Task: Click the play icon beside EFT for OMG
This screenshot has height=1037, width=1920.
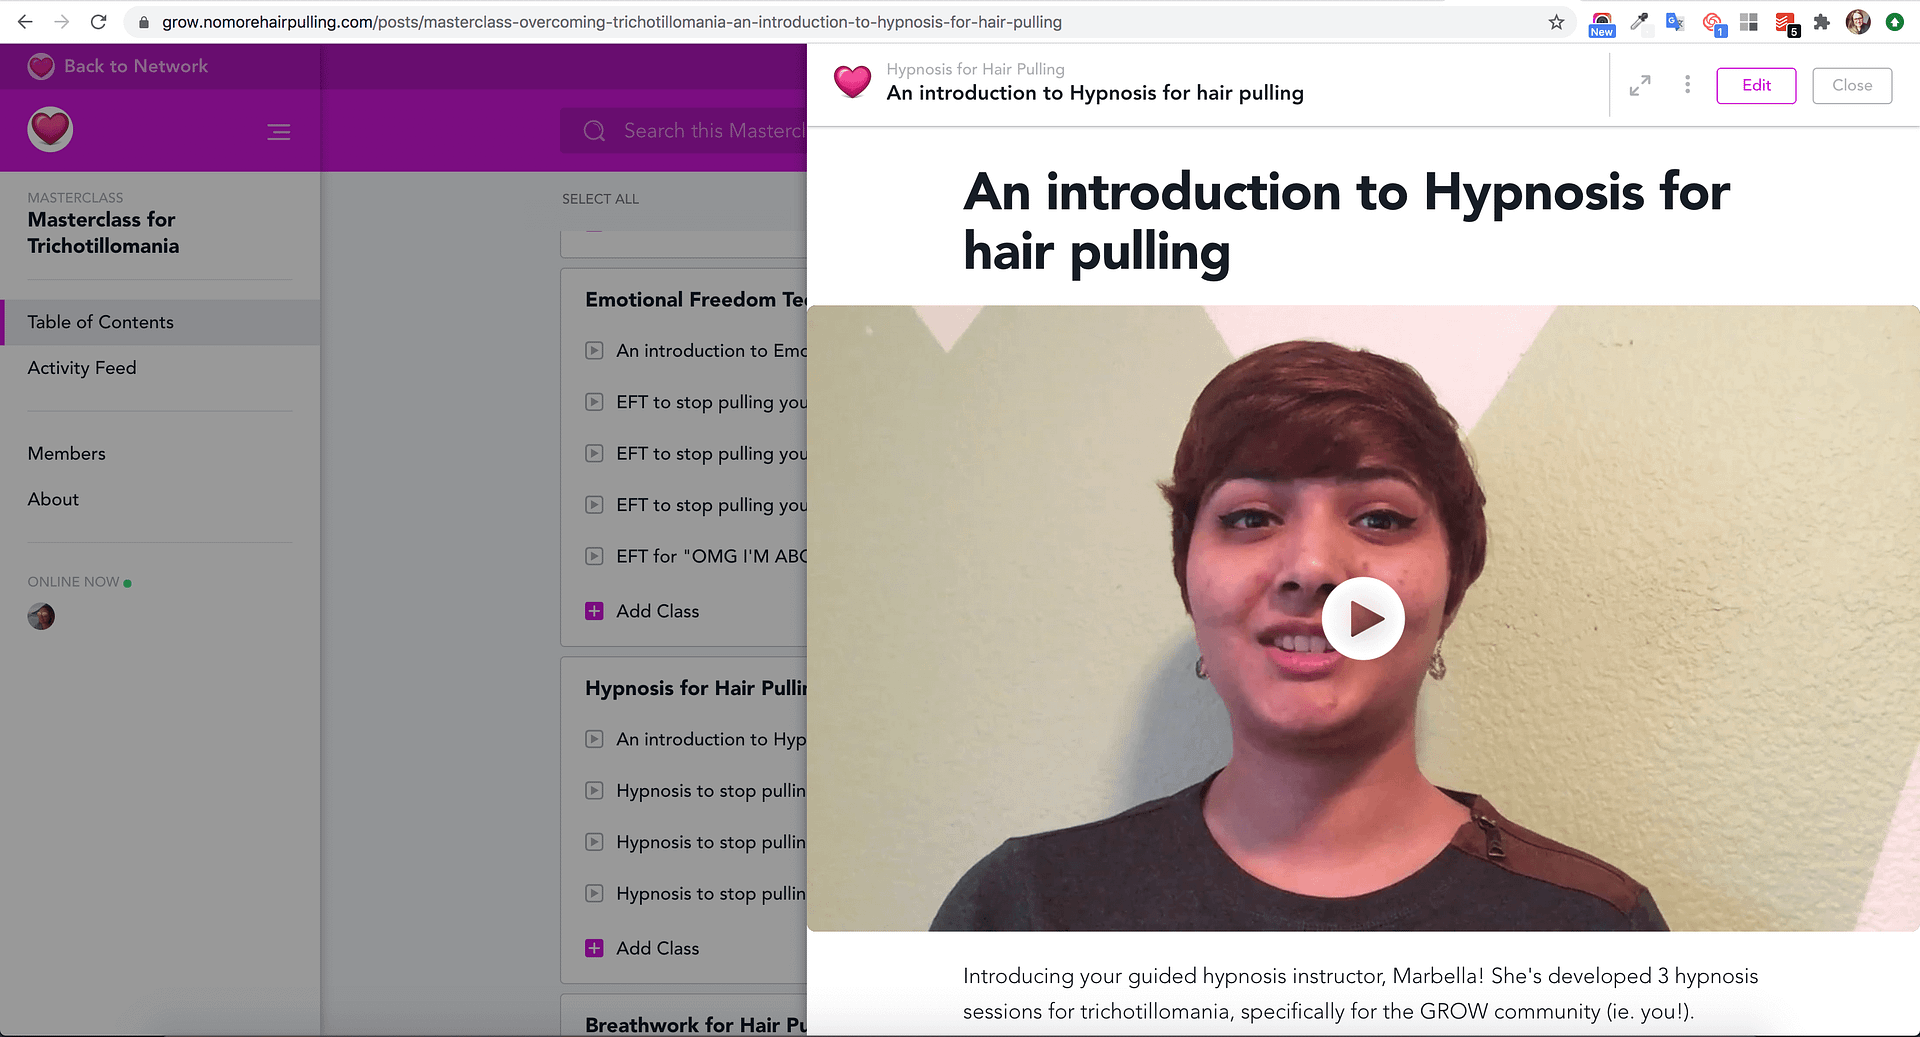Action: [x=594, y=556]
